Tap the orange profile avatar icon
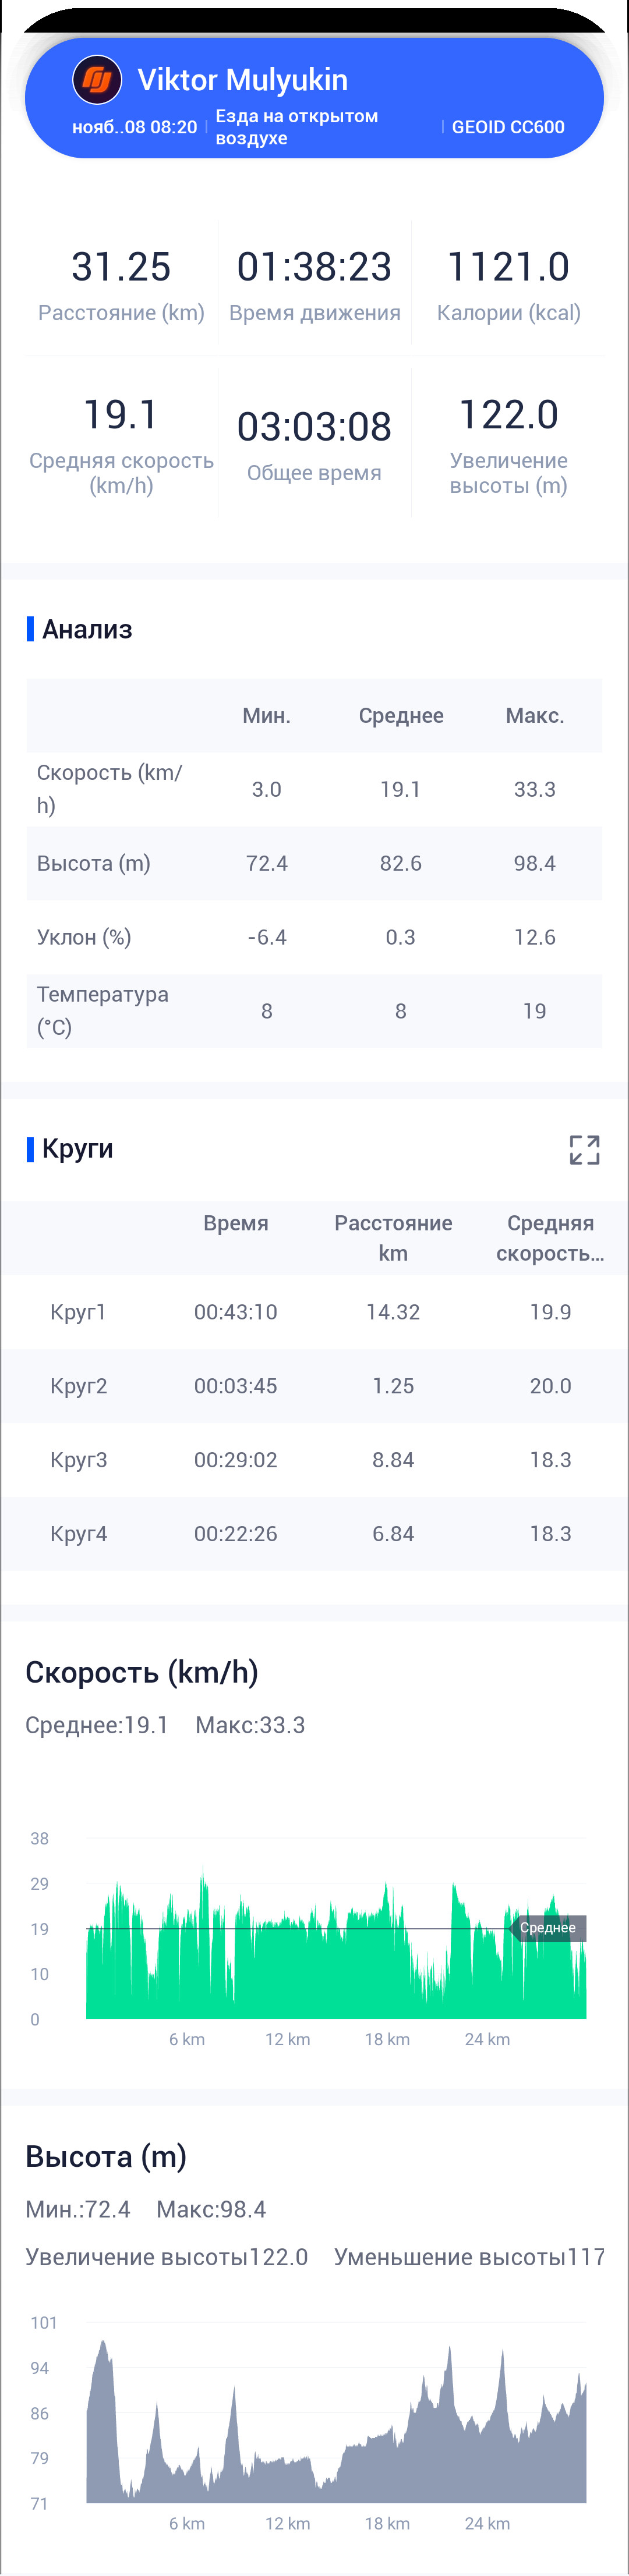629x2576 pixels. 97,80
